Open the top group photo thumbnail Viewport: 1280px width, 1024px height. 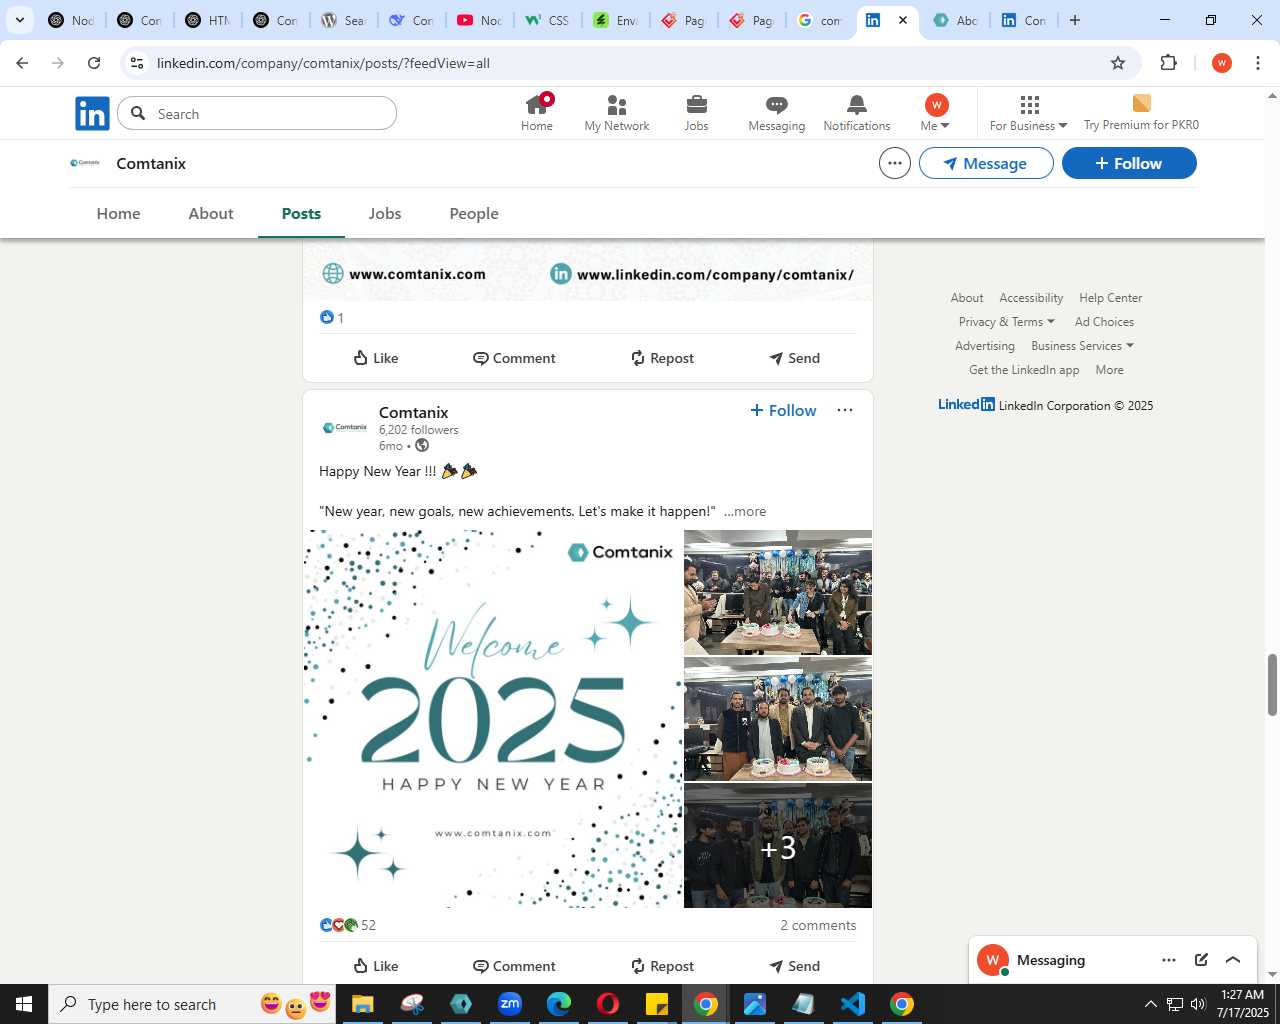coord(778,592)
